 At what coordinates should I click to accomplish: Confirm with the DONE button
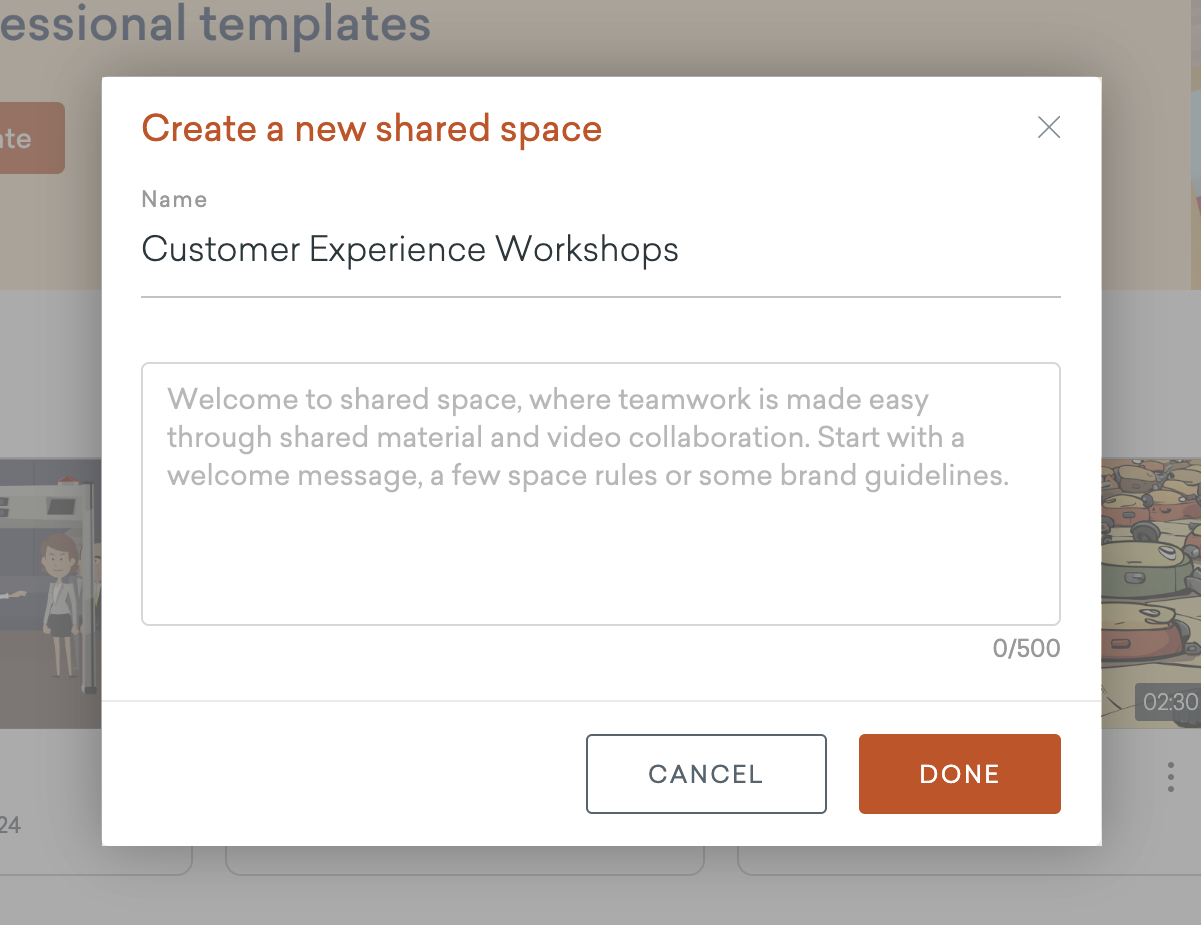(x=959, y=774)
